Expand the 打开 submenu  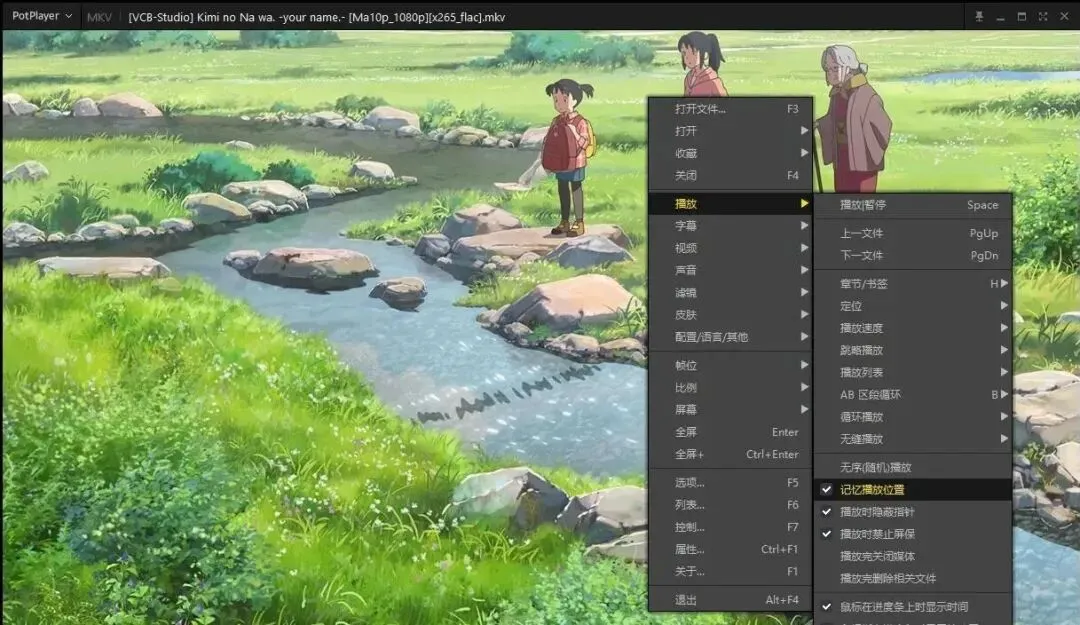point(731,131)
